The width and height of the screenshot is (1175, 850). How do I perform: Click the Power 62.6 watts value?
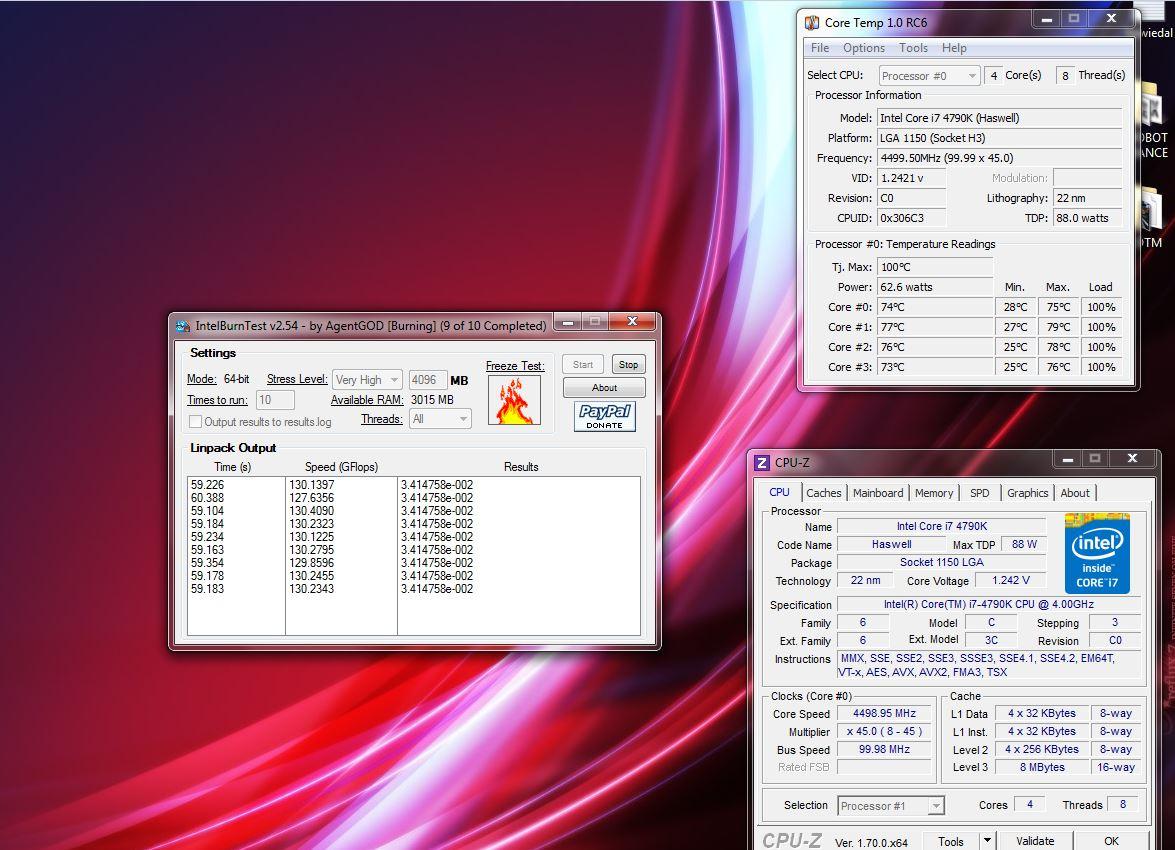935,287
